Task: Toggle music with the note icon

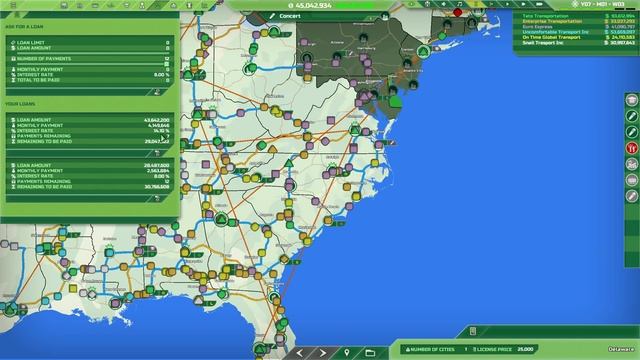Action: tap(460, 4)
